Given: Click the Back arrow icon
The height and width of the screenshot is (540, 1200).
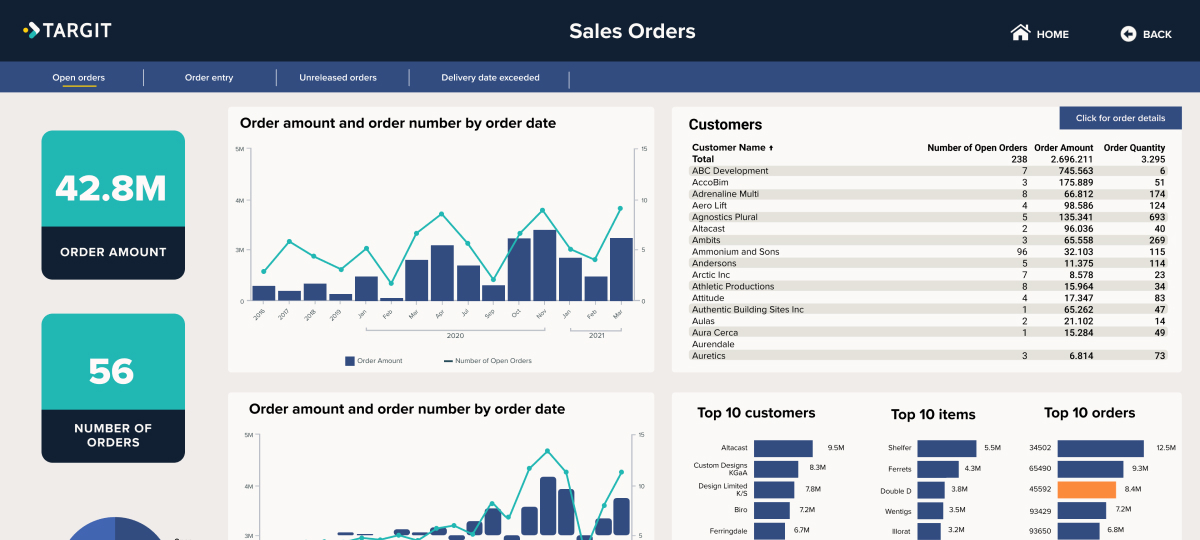Looking at the screenshot, I should [1128, 34].
